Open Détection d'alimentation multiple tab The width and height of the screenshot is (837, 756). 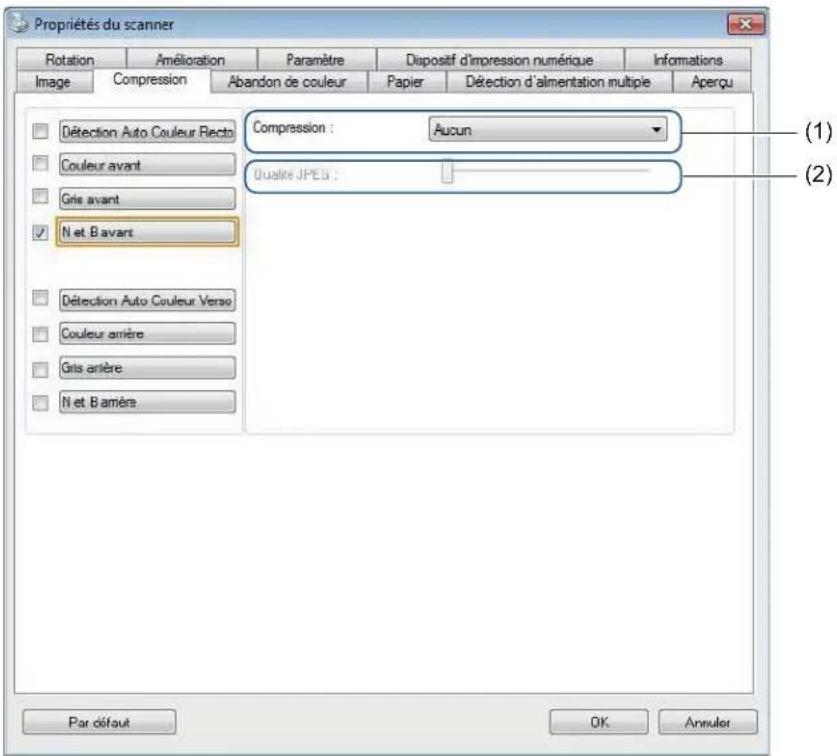click(x=558, y=82)
